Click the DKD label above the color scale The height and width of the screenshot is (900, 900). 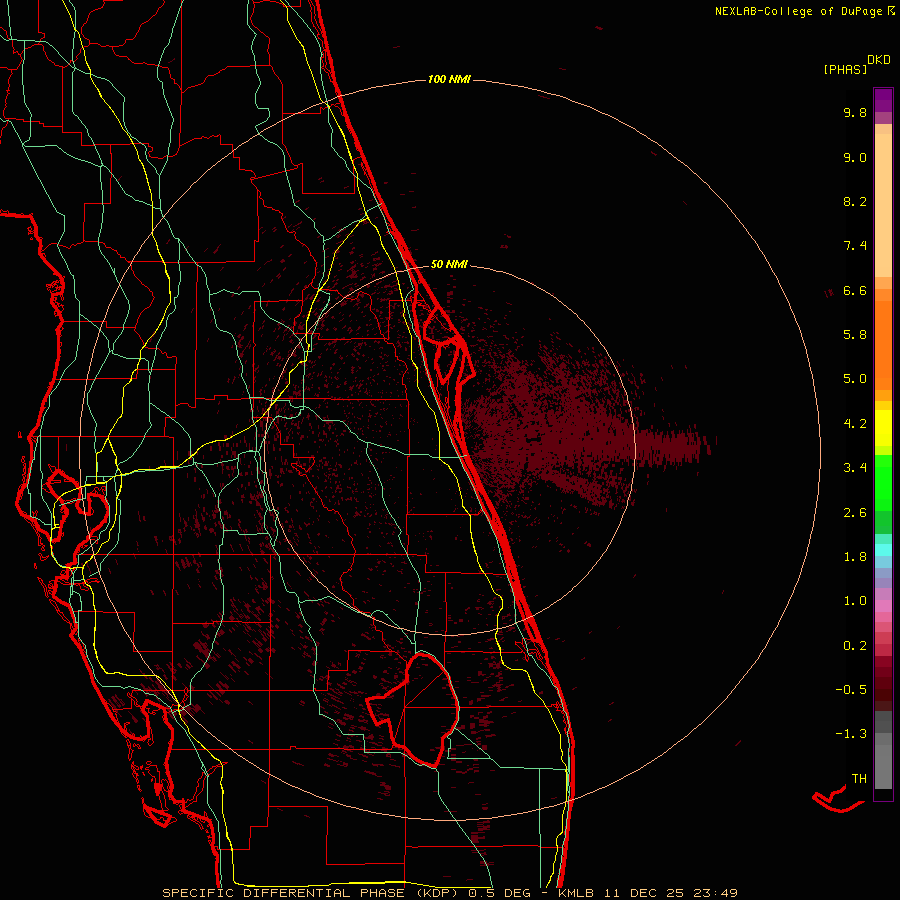879,59
